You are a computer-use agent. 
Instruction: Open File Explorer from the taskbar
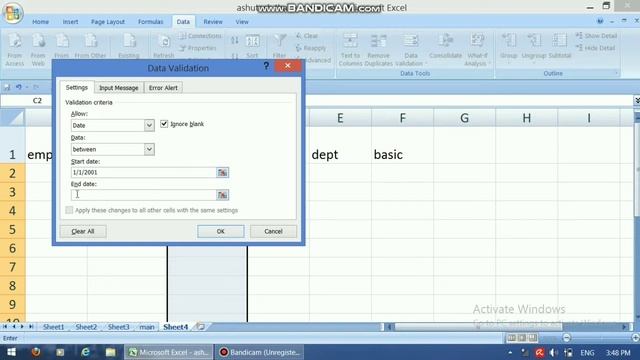(x=110, y=352)
